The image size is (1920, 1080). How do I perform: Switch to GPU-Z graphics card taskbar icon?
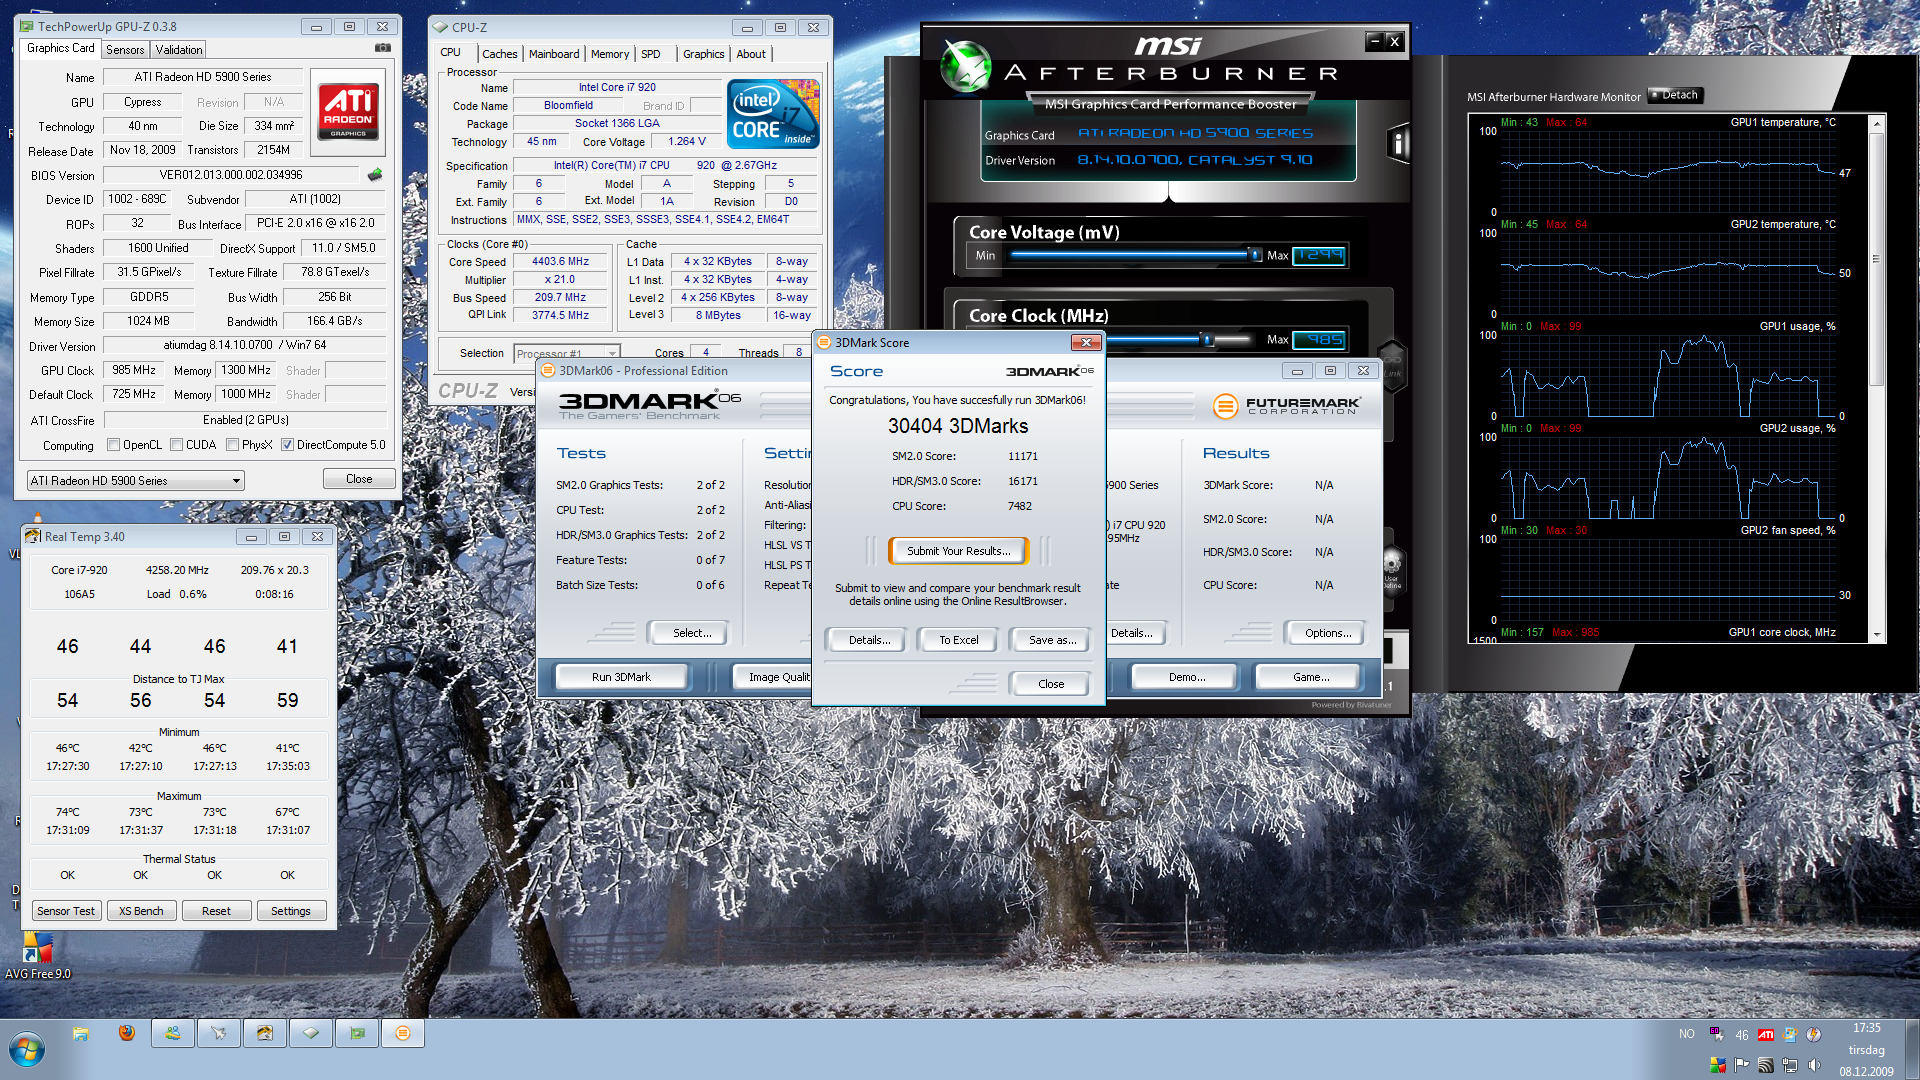click(357, 1033)
